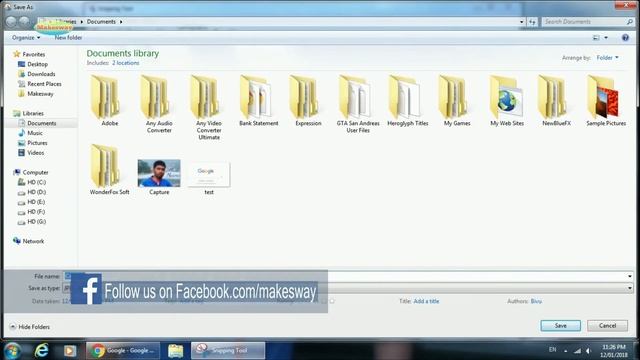Click the Save button
Viewport: 640px width, 360px height.
[560, 326]
